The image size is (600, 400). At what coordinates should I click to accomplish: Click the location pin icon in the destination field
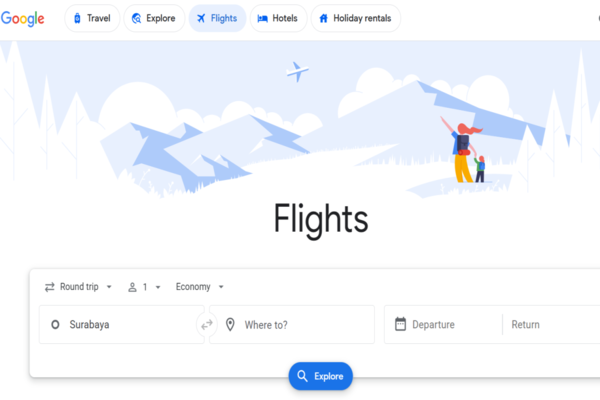(230, 325)
